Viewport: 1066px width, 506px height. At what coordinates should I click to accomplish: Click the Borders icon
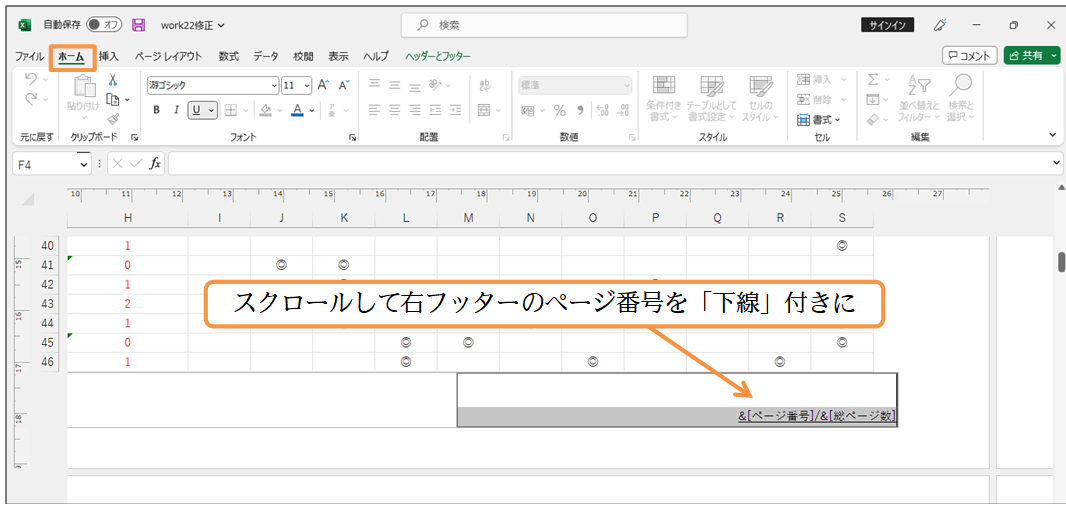230,109
